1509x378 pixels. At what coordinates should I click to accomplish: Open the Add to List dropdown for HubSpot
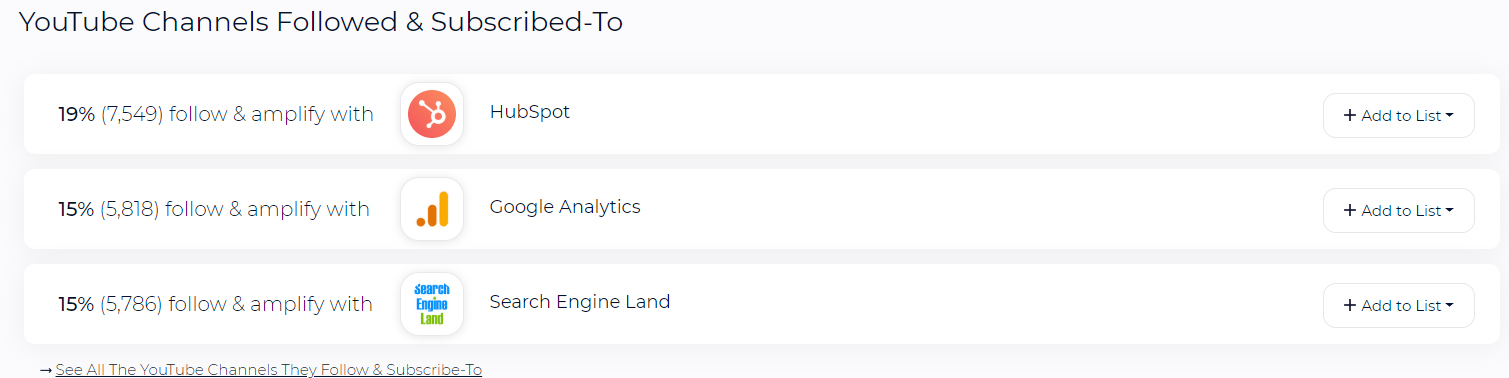point(1398,115)
